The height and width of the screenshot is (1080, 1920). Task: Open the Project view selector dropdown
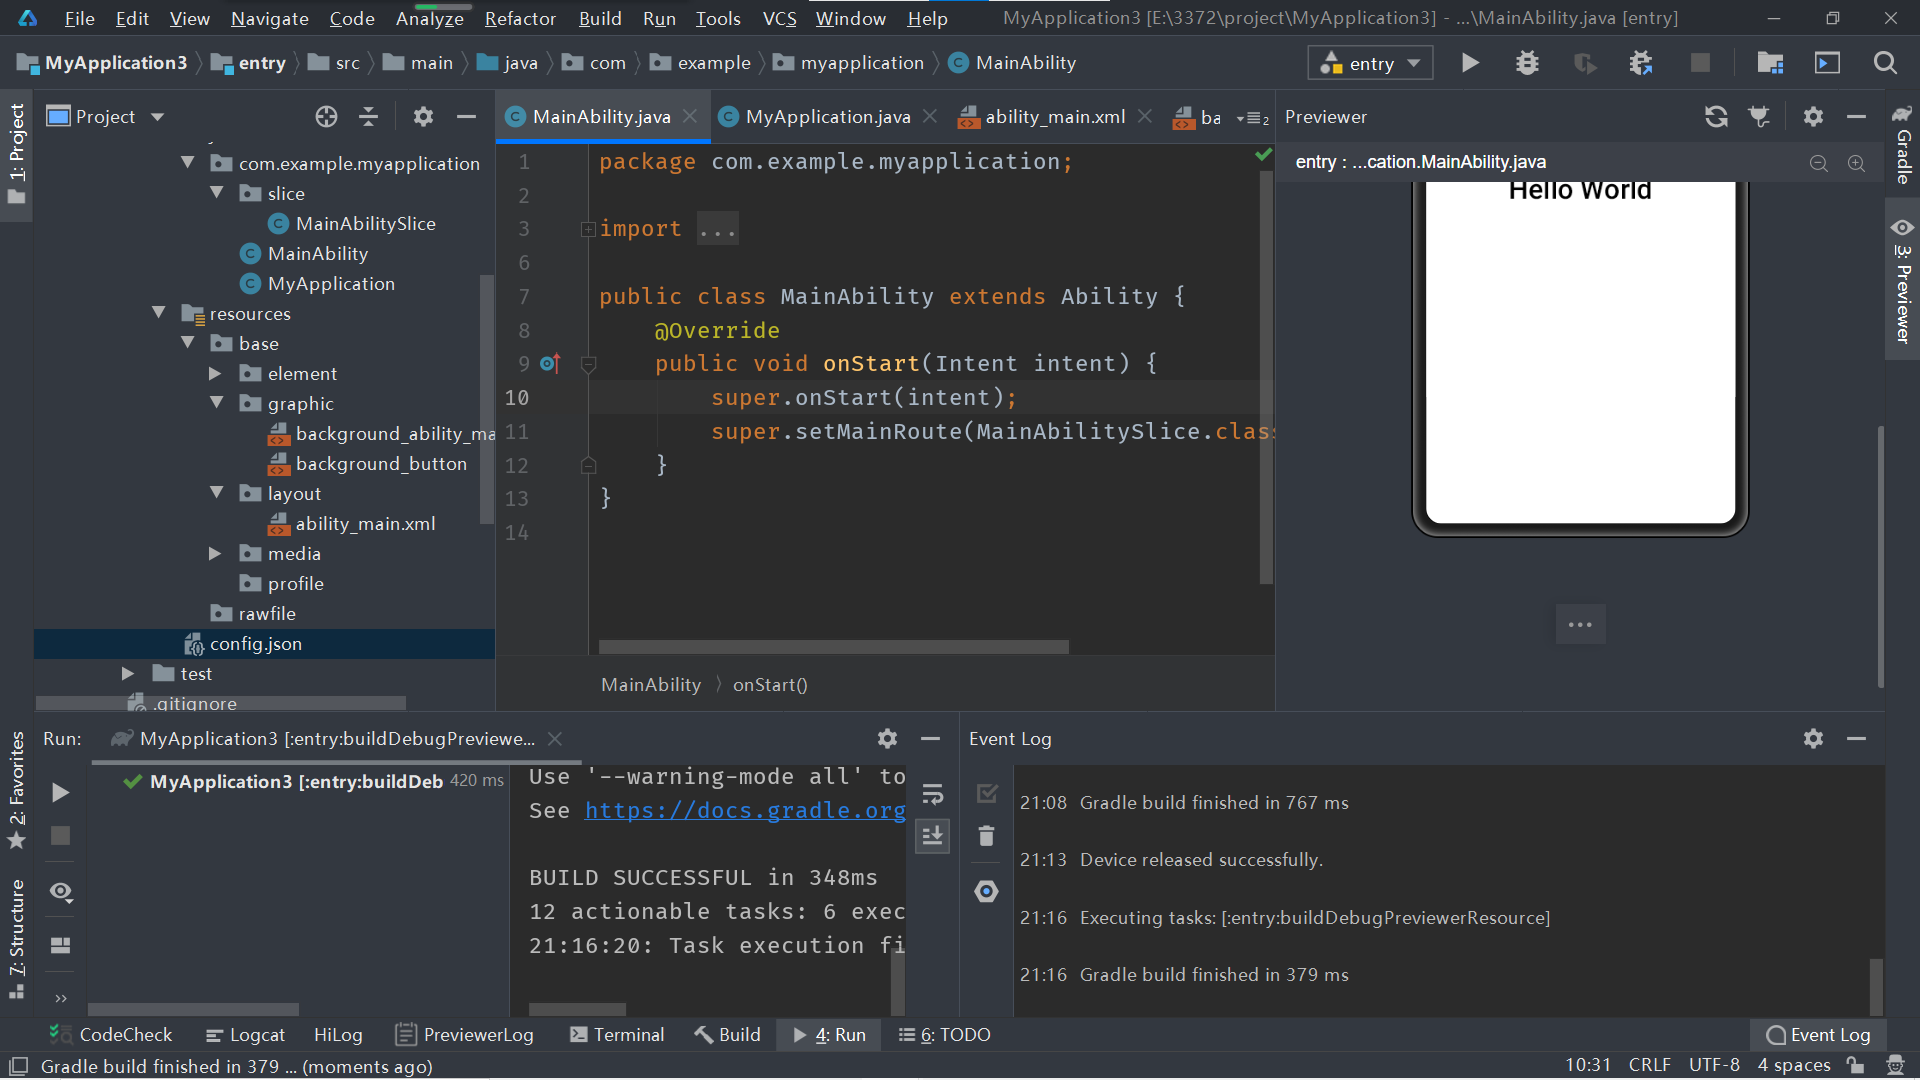click(106, 117)
